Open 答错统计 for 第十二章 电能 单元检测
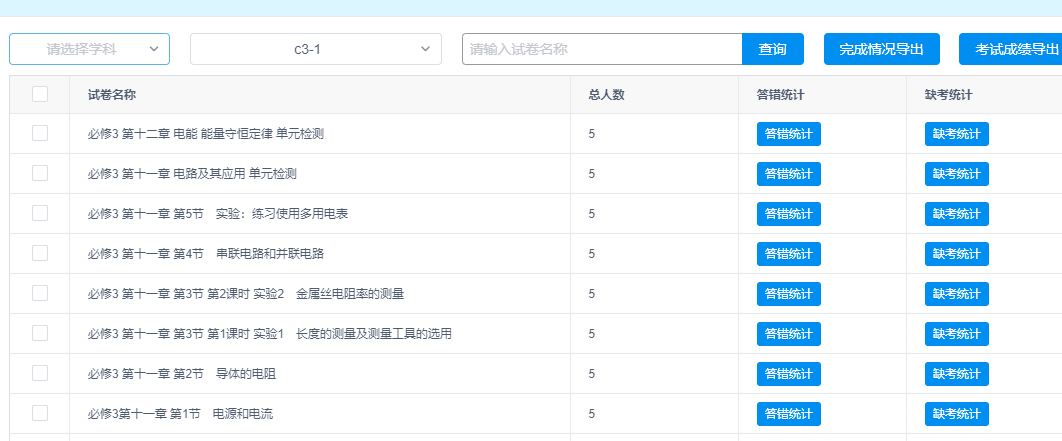This screenshot has width=1062, height=441. pos(788,134)
